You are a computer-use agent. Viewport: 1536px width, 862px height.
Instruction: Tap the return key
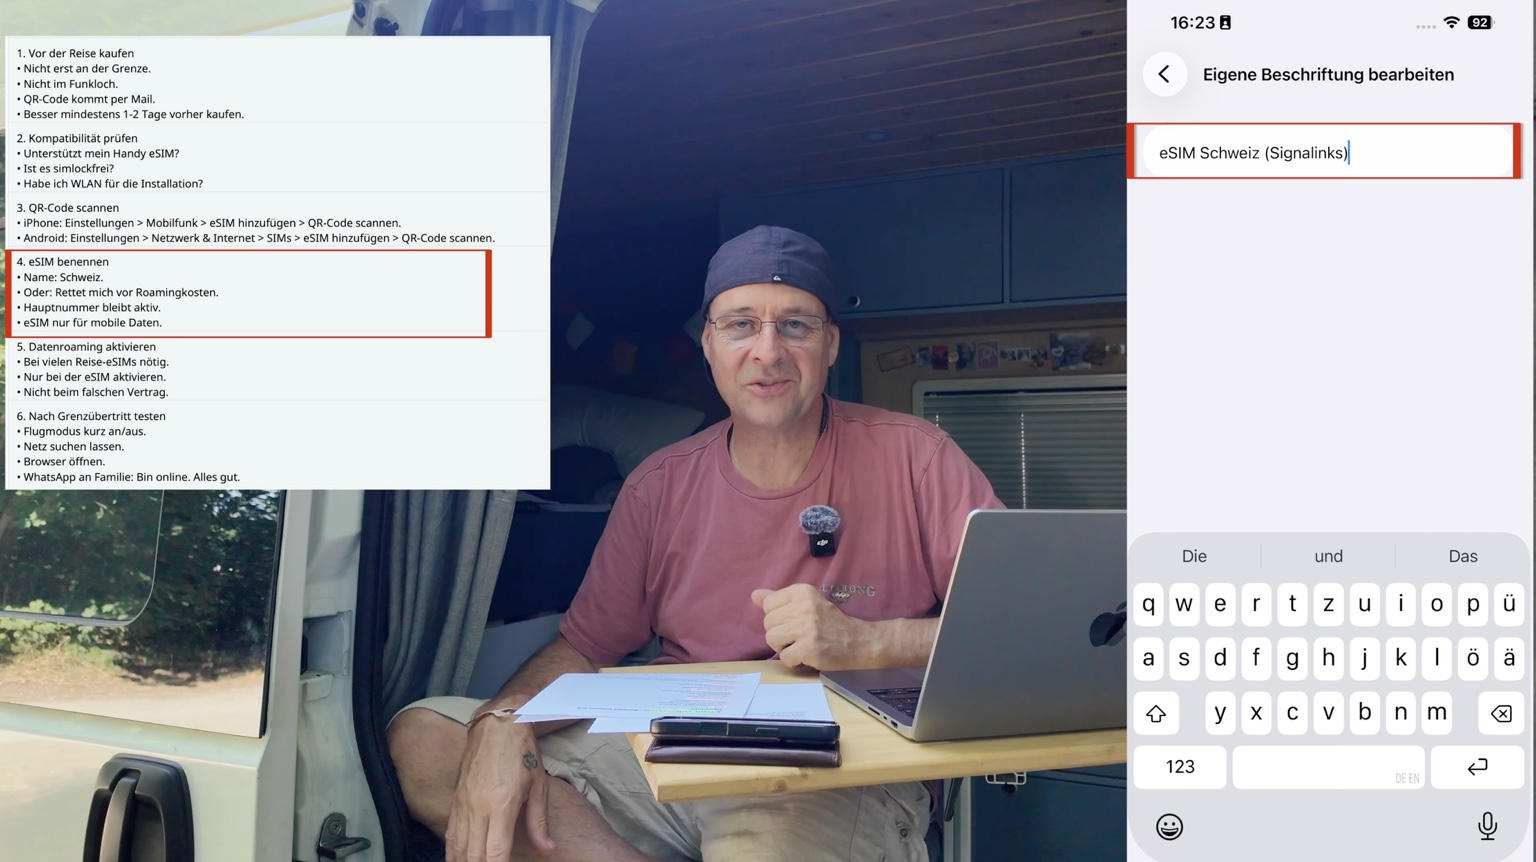[x=1477, y=767]
